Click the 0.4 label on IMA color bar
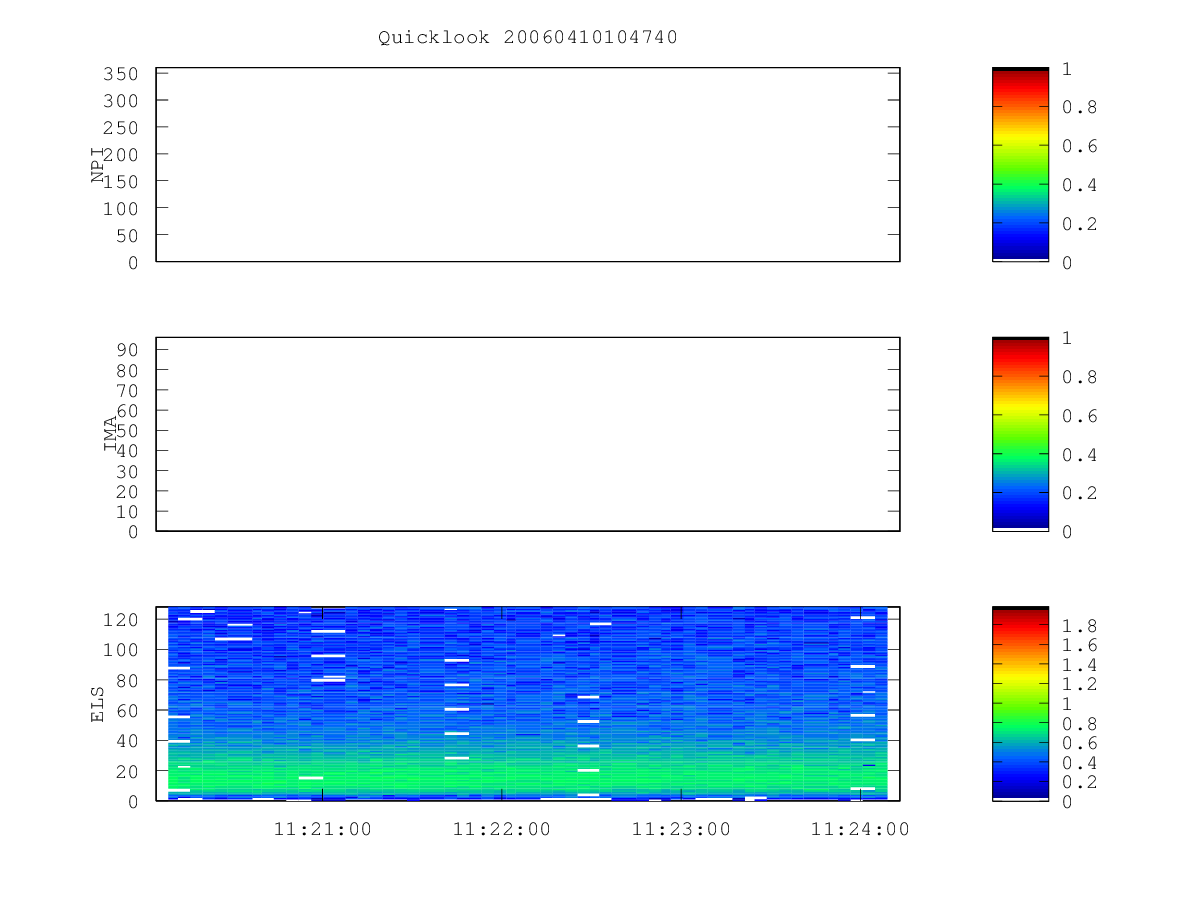 1080,454
